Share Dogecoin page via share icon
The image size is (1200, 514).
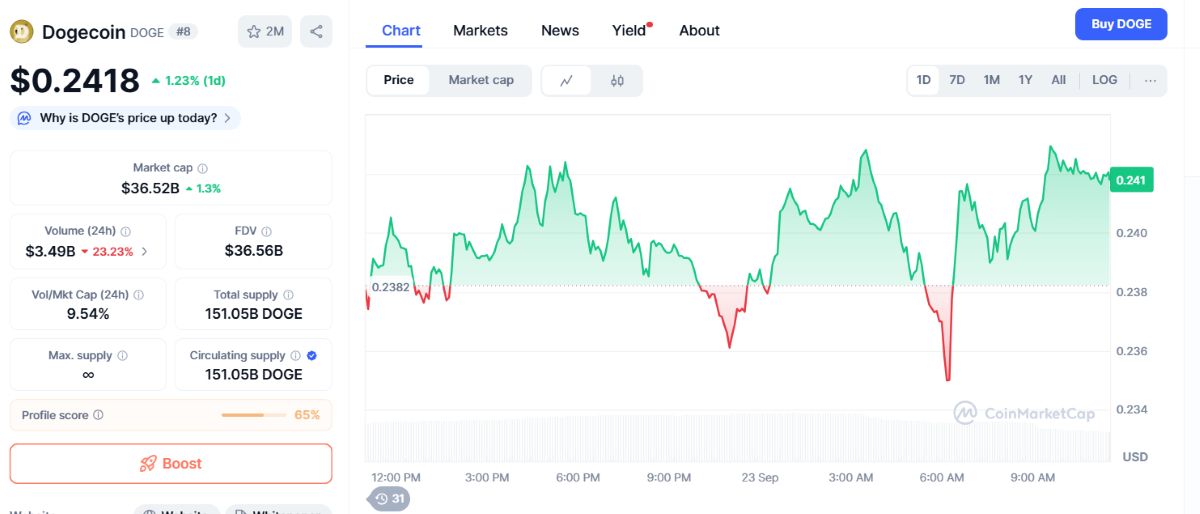click(316, 31)
